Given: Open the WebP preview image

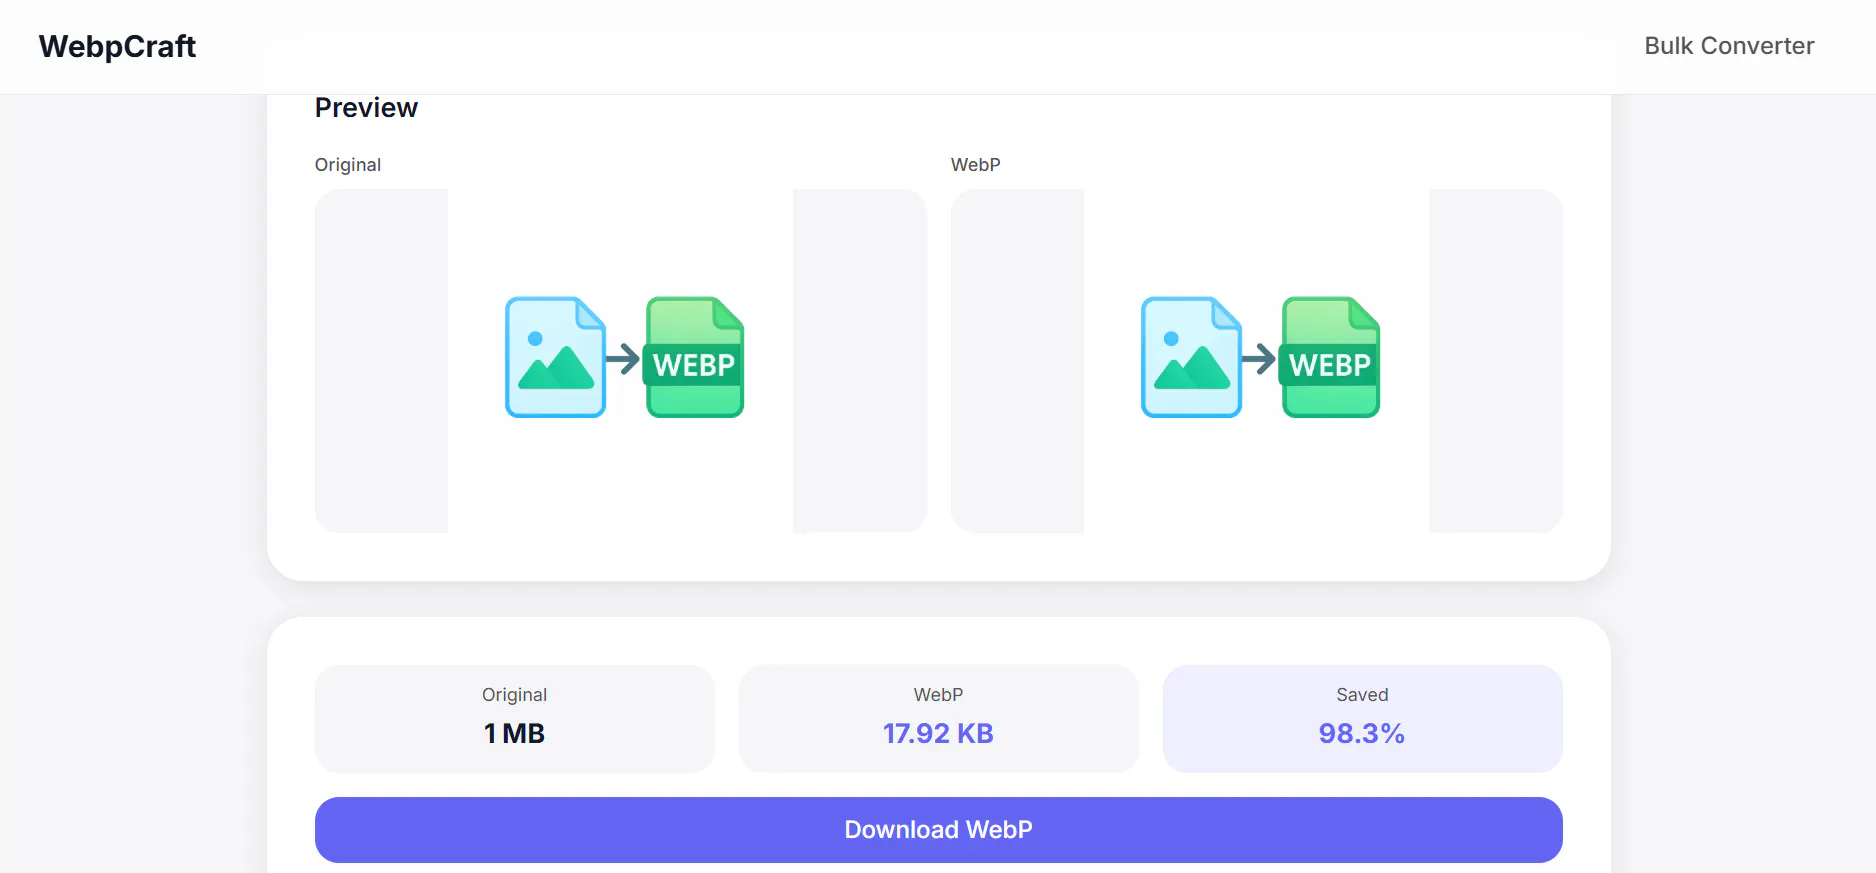Looking at the screenshot, I should pyautogui.click(x=1257, y=361).
